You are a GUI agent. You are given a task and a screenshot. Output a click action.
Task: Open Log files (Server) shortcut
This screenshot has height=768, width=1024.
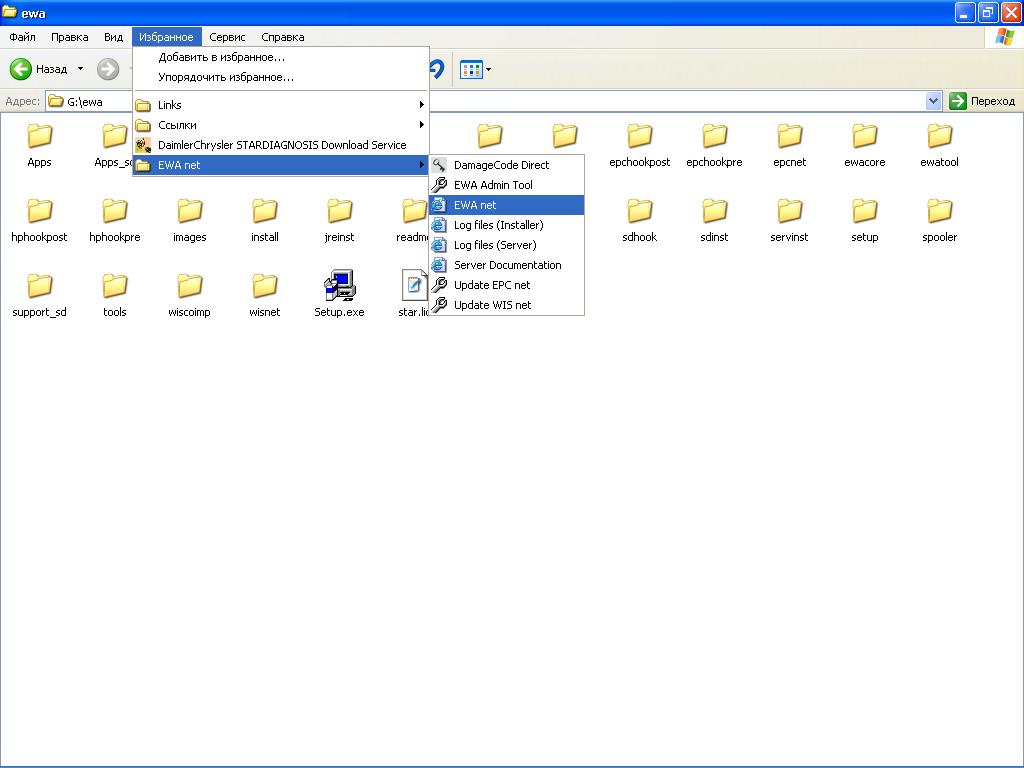pos(507,245)
